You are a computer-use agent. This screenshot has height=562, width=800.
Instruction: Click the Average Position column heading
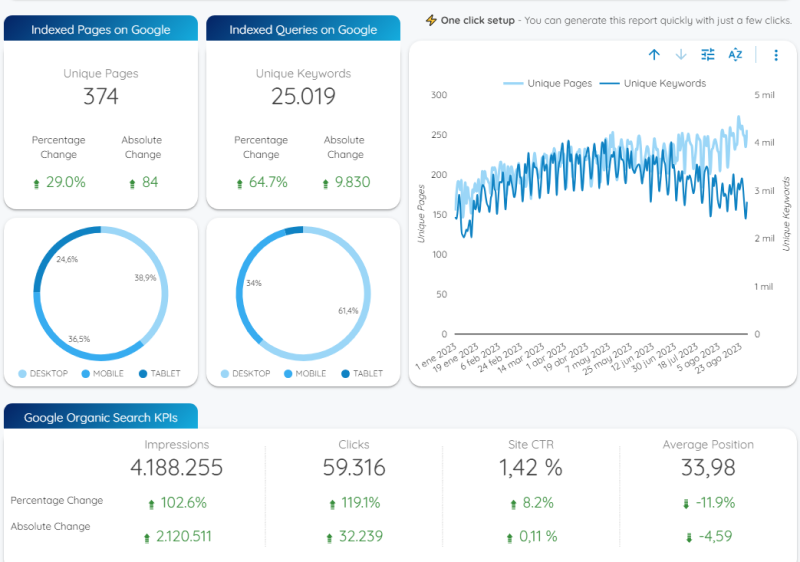pyautogui.click(x=708, y=445)
